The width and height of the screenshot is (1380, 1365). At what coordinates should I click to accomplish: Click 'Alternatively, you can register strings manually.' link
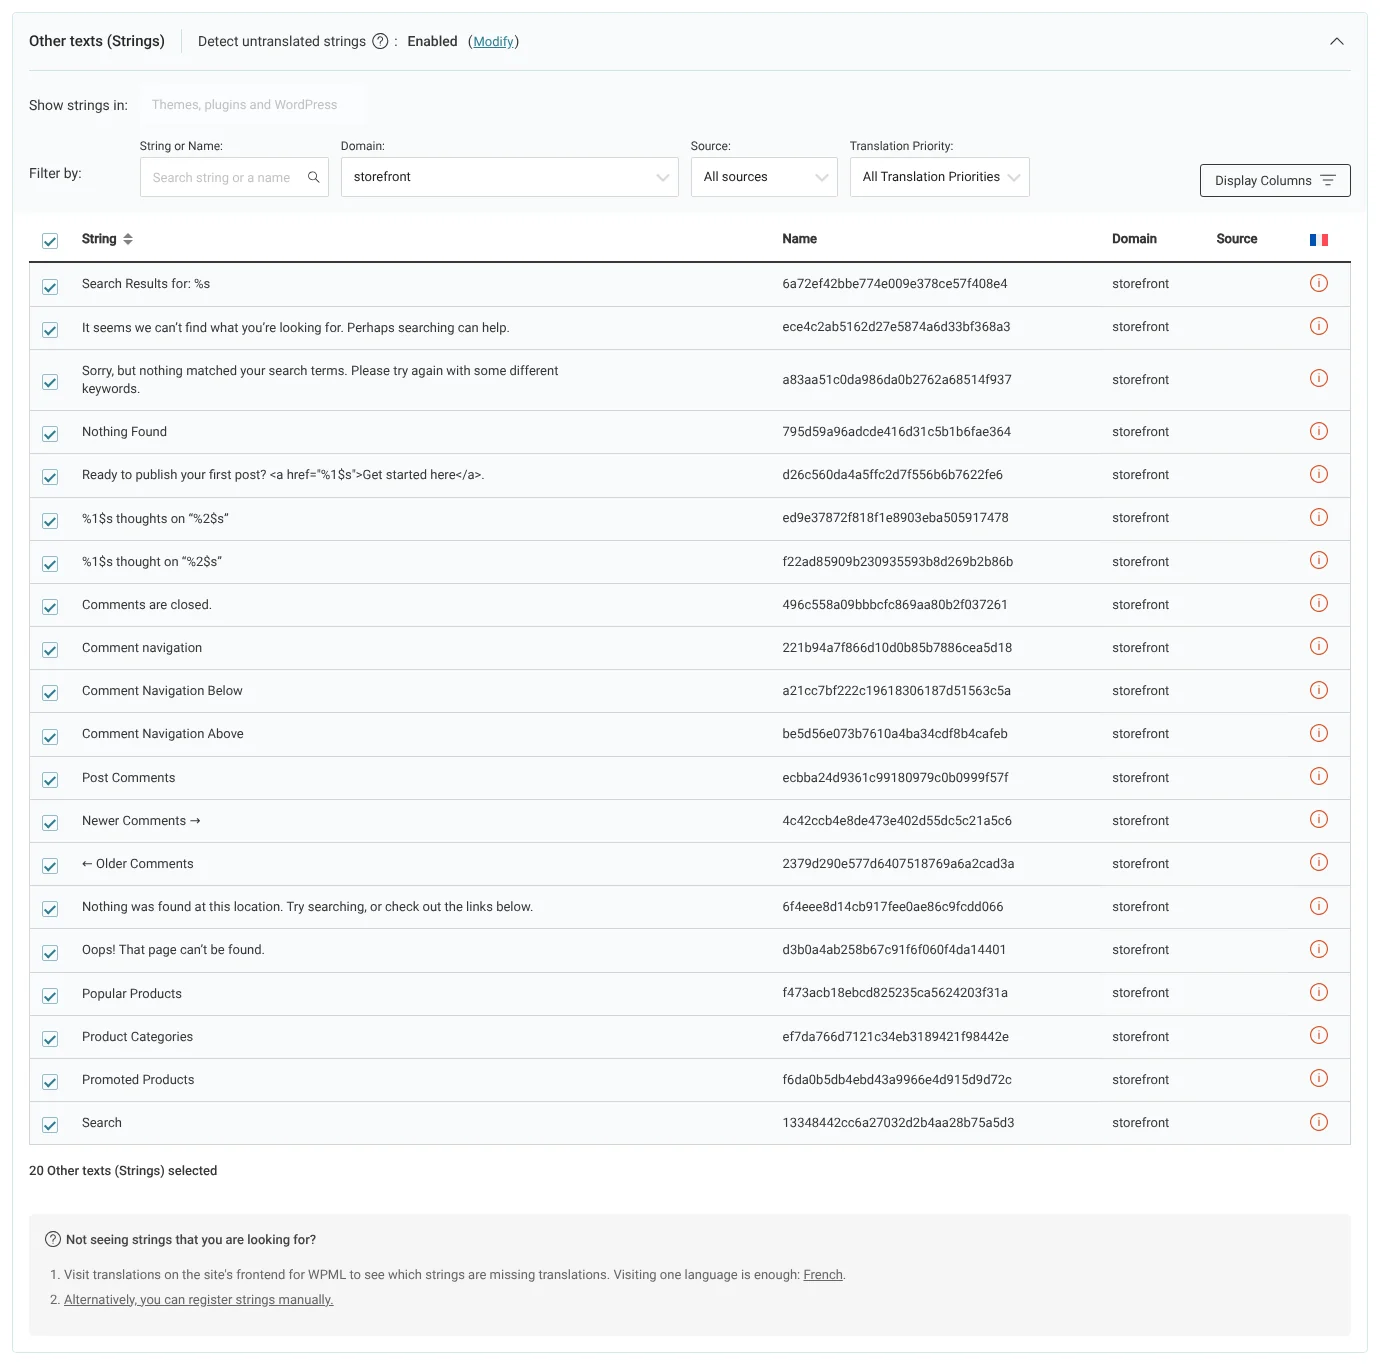pos(199,1300)
